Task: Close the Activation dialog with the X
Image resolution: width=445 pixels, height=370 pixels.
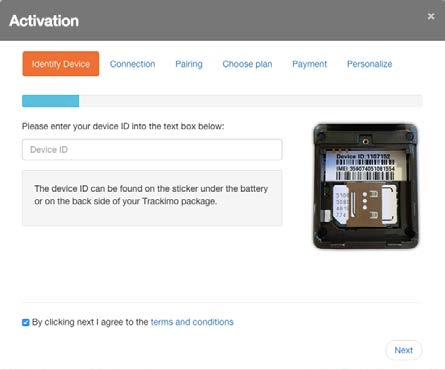Action: pos(431,16)
